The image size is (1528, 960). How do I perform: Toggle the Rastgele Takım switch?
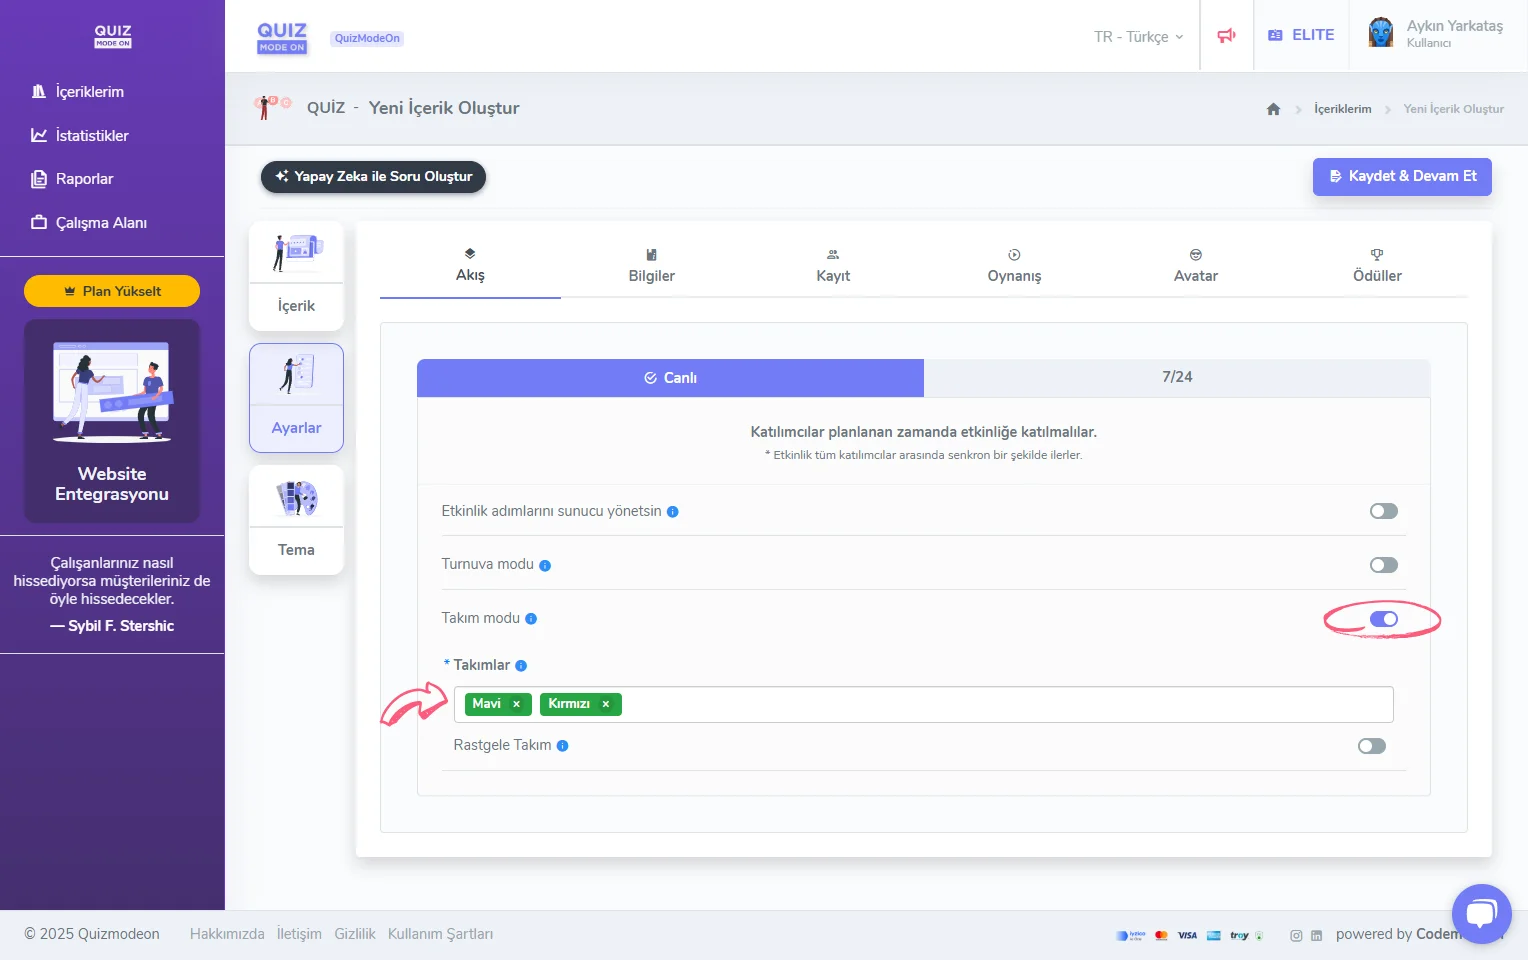coord(1371,746)
